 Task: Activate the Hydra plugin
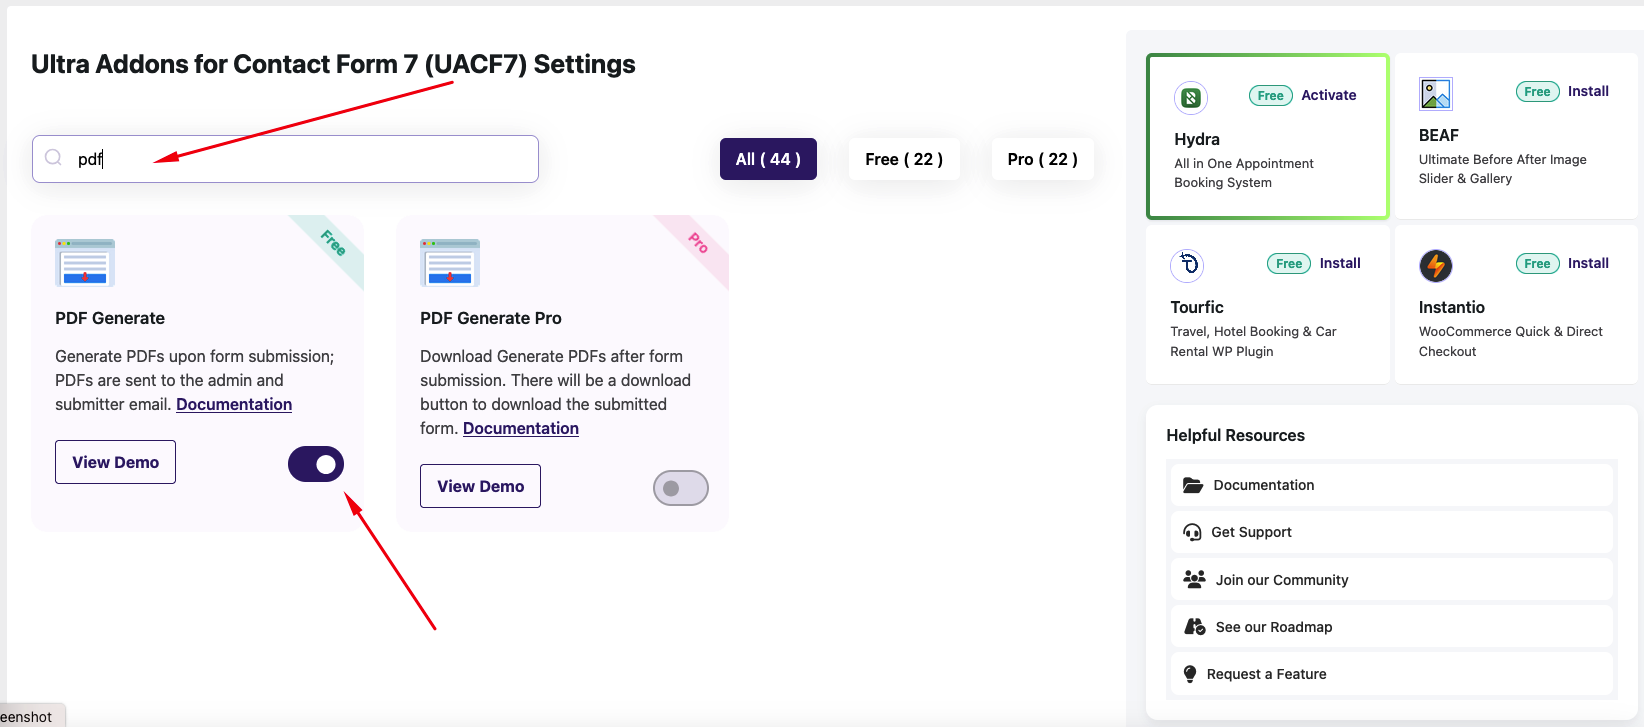(x=1329, y=95)
